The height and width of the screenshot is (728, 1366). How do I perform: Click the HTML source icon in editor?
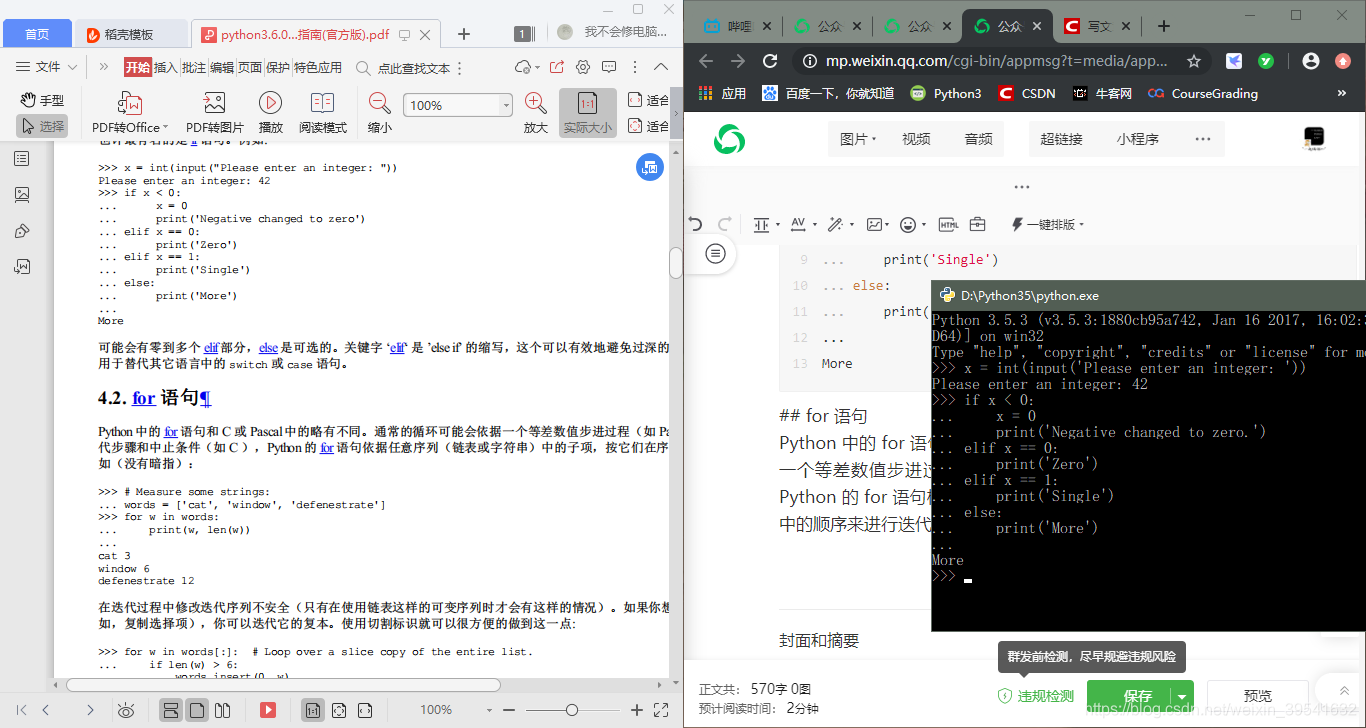948,224
